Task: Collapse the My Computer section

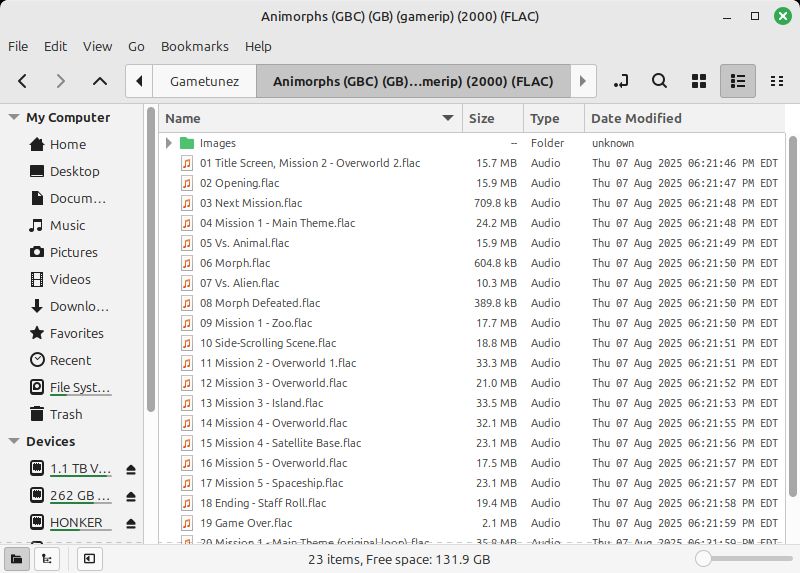Action: click(x=14, y=117)
